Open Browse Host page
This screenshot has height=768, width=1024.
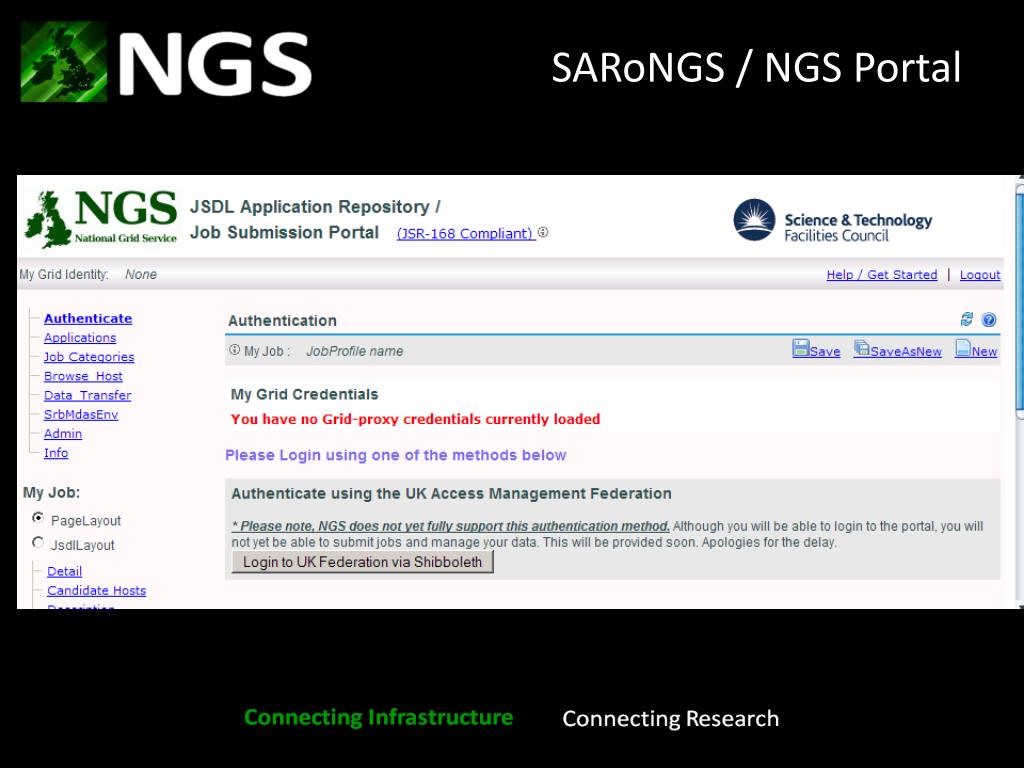[x=83, y=376]
